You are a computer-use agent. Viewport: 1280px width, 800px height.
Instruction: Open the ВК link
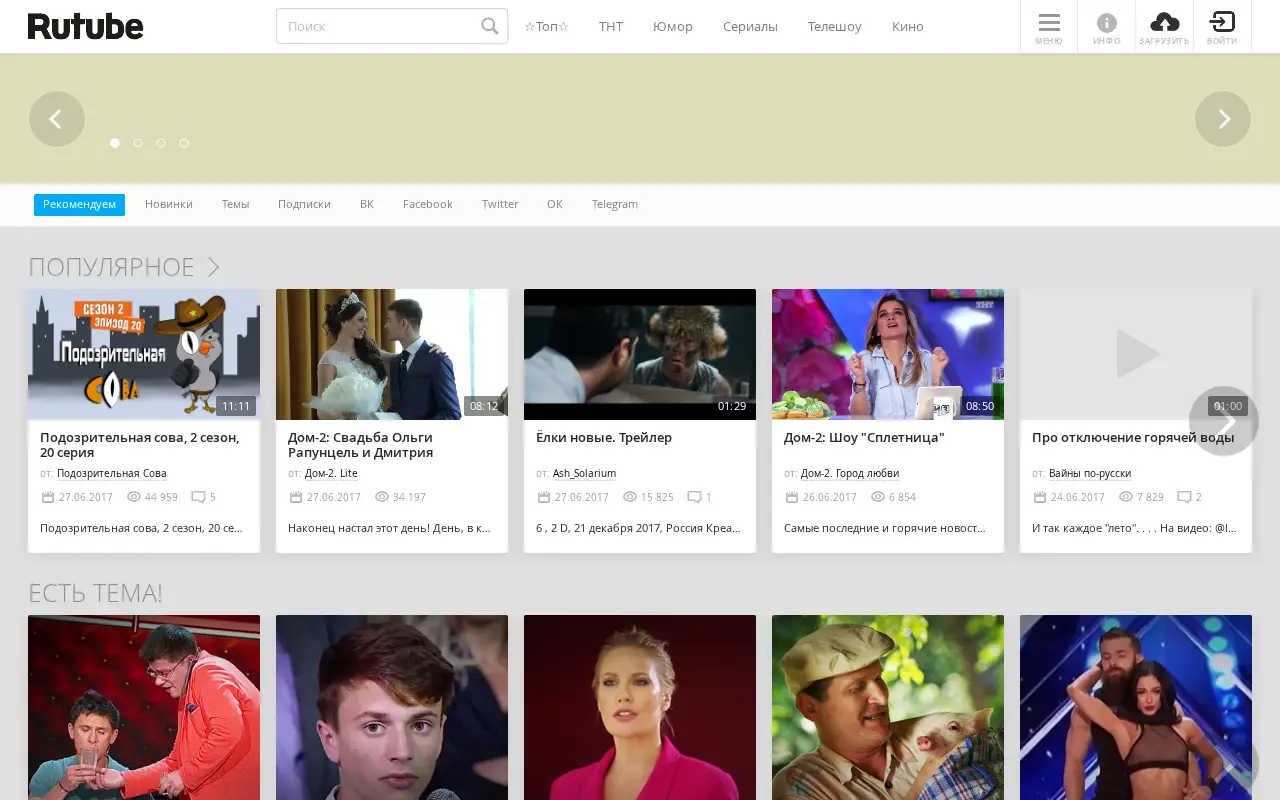tap(367, 204)
